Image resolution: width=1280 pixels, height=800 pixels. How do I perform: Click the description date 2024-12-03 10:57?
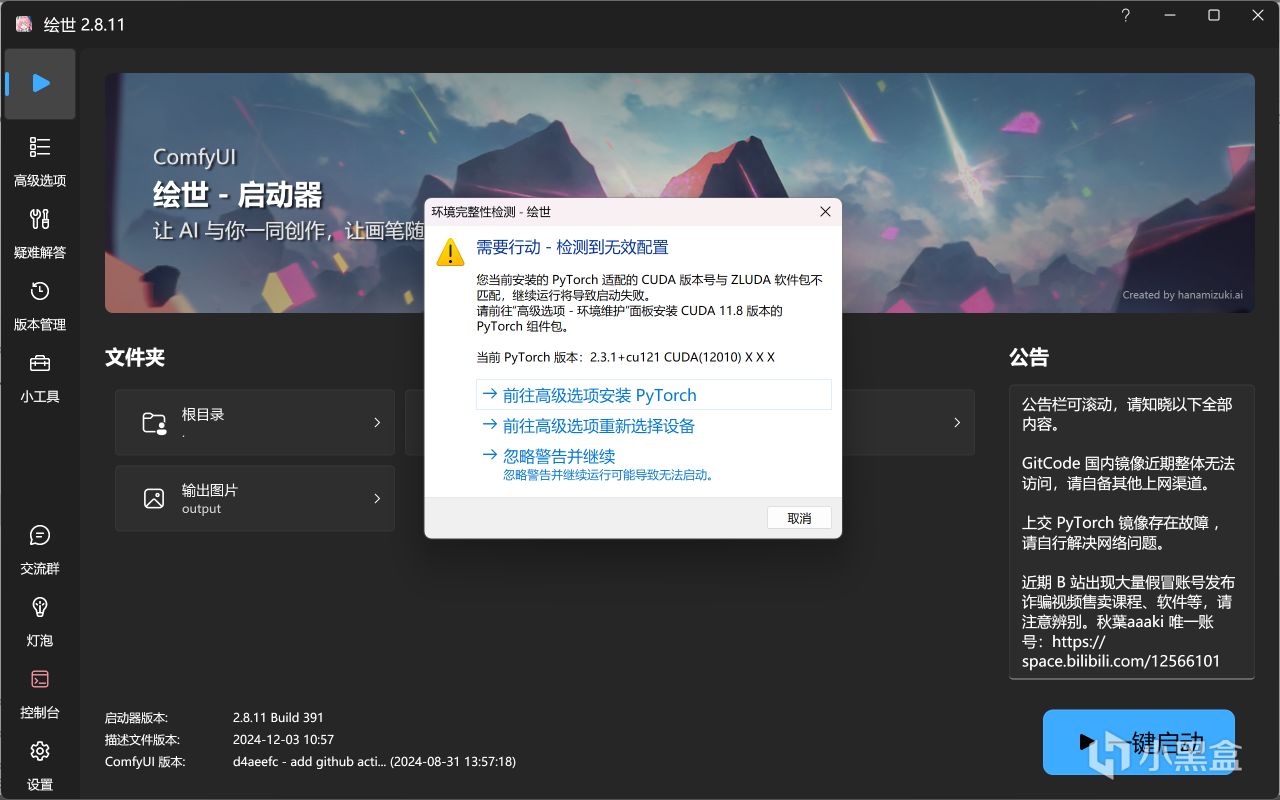(x=283, y=740)
